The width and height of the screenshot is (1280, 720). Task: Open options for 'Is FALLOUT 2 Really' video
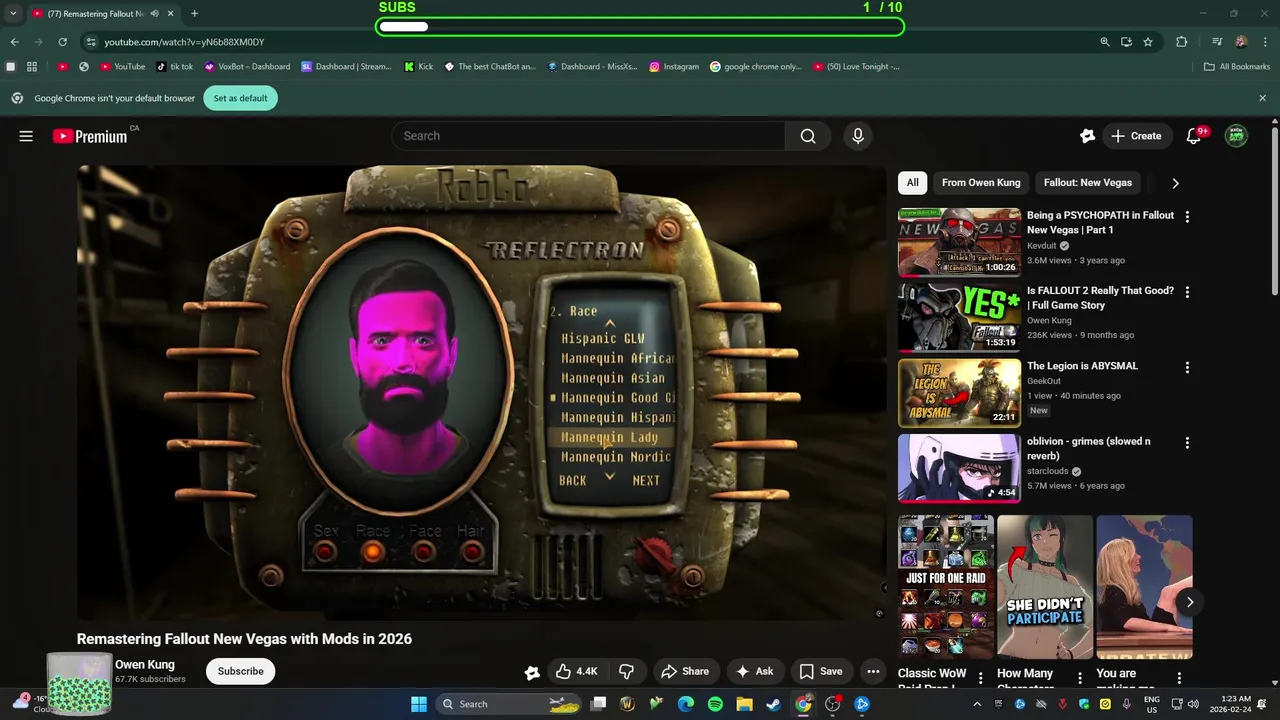[x=1187, y=292]
